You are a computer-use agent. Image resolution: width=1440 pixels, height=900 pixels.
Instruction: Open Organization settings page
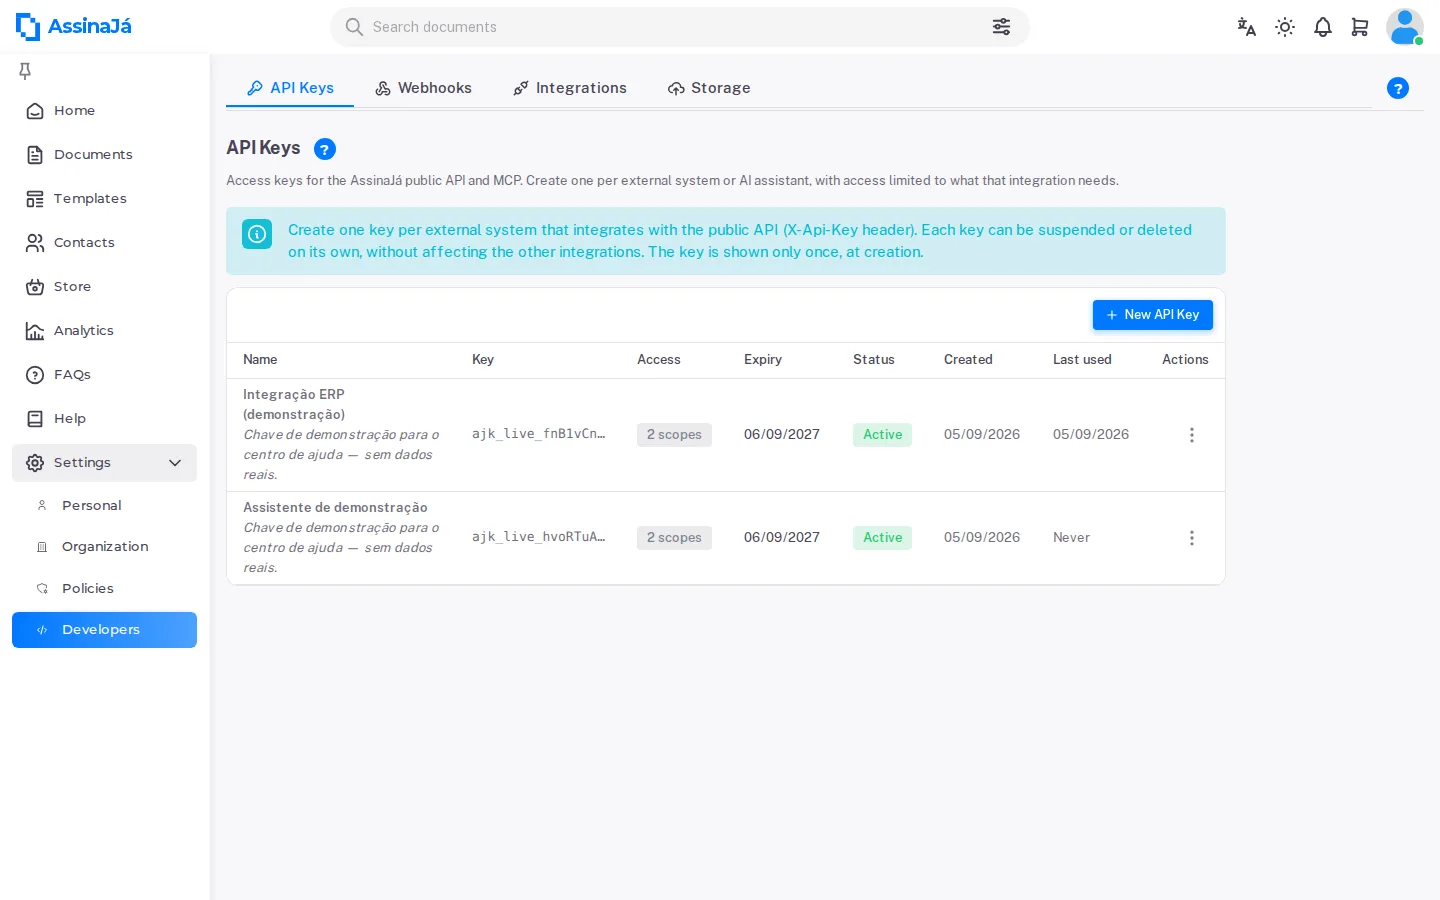[x=104, y=547]
